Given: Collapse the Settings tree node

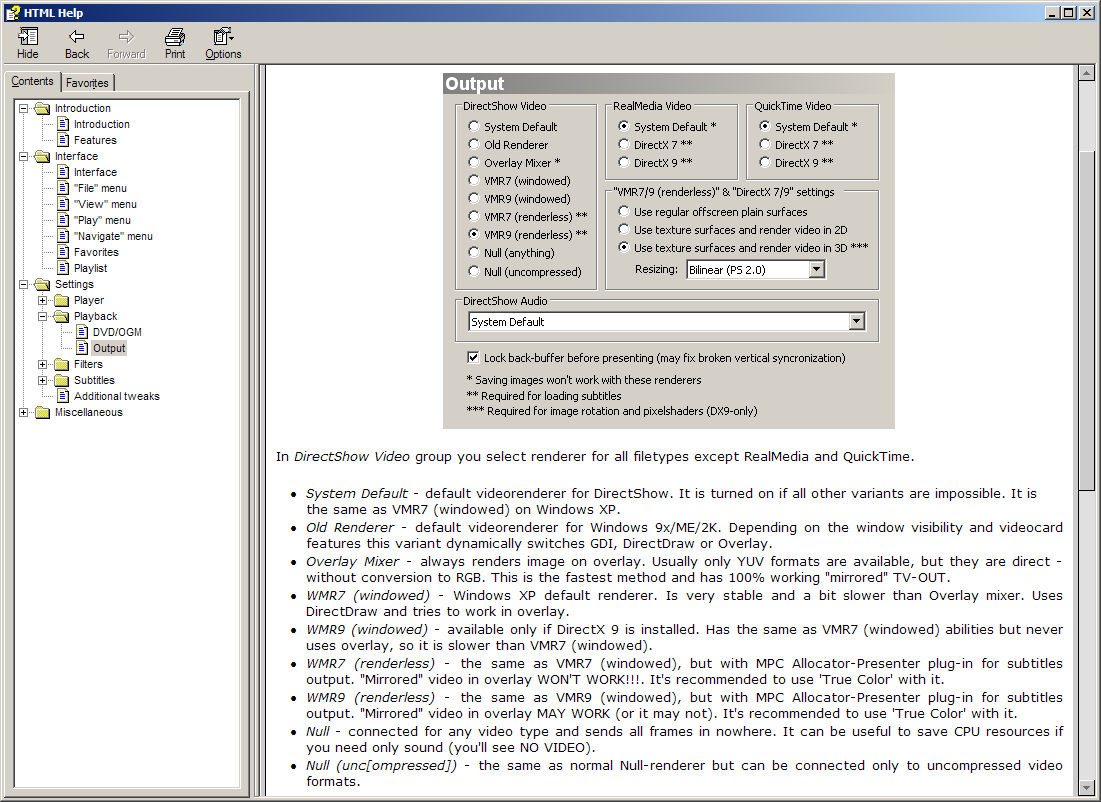Looking at the screenshot, I should click(x=24, y=284).
